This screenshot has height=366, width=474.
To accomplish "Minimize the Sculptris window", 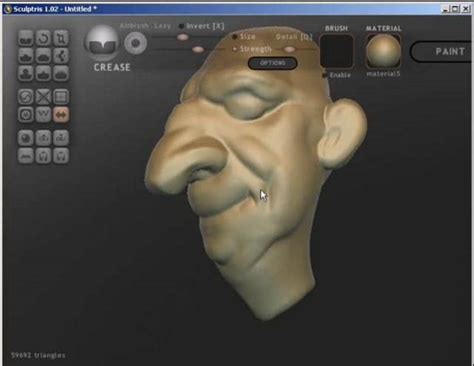I will click(446, 9).
